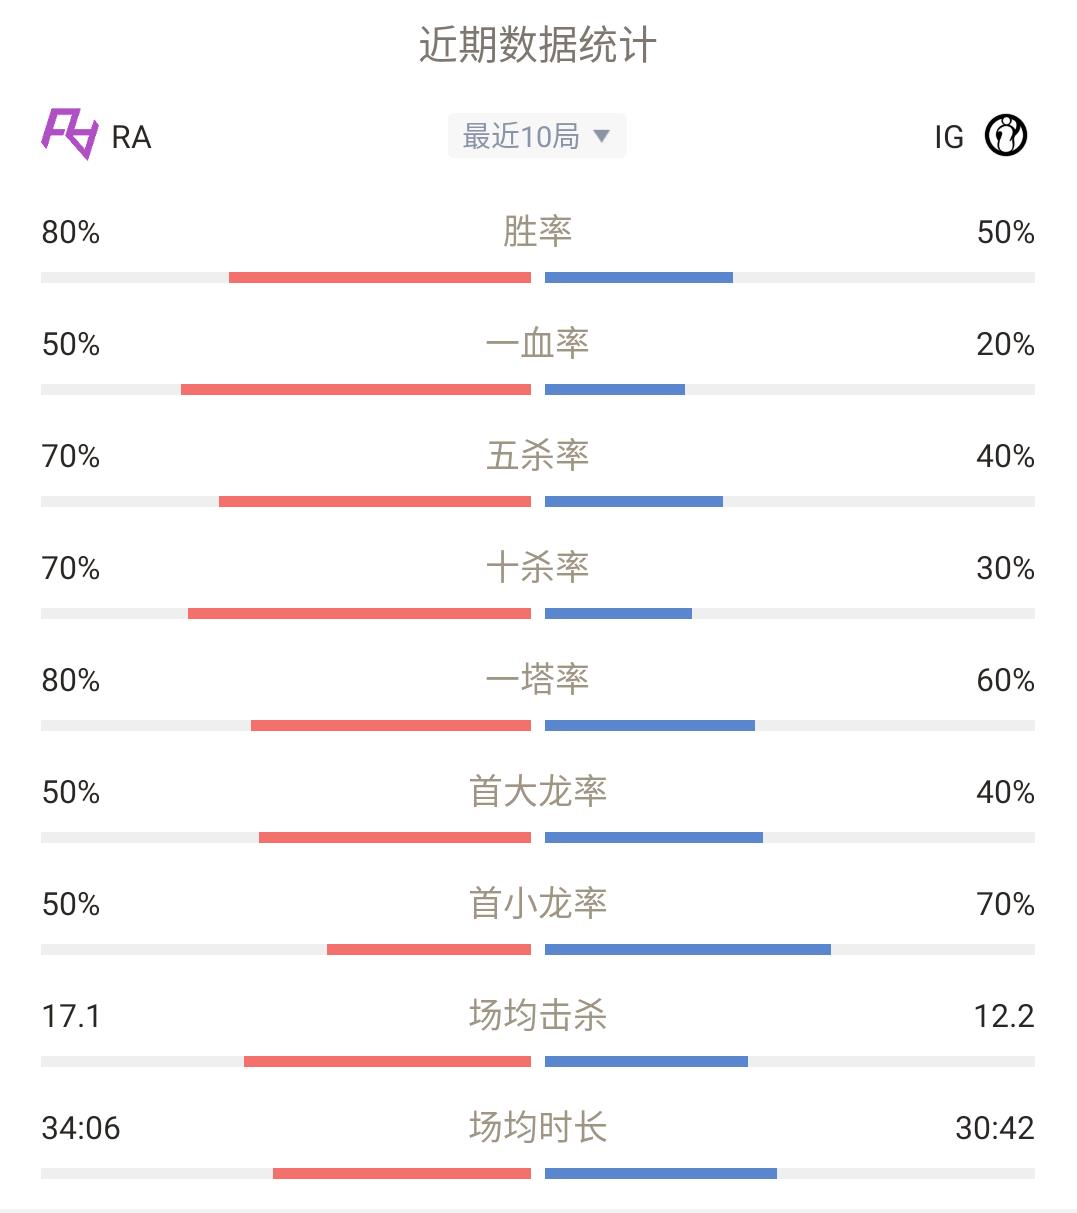Click the IG team logo icon

(1006, 135)
